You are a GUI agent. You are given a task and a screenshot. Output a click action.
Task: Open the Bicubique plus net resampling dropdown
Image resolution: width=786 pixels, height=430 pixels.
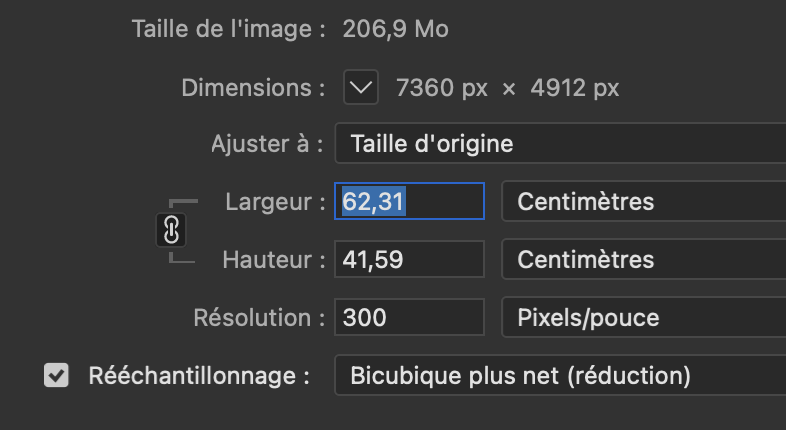(560, 375)
